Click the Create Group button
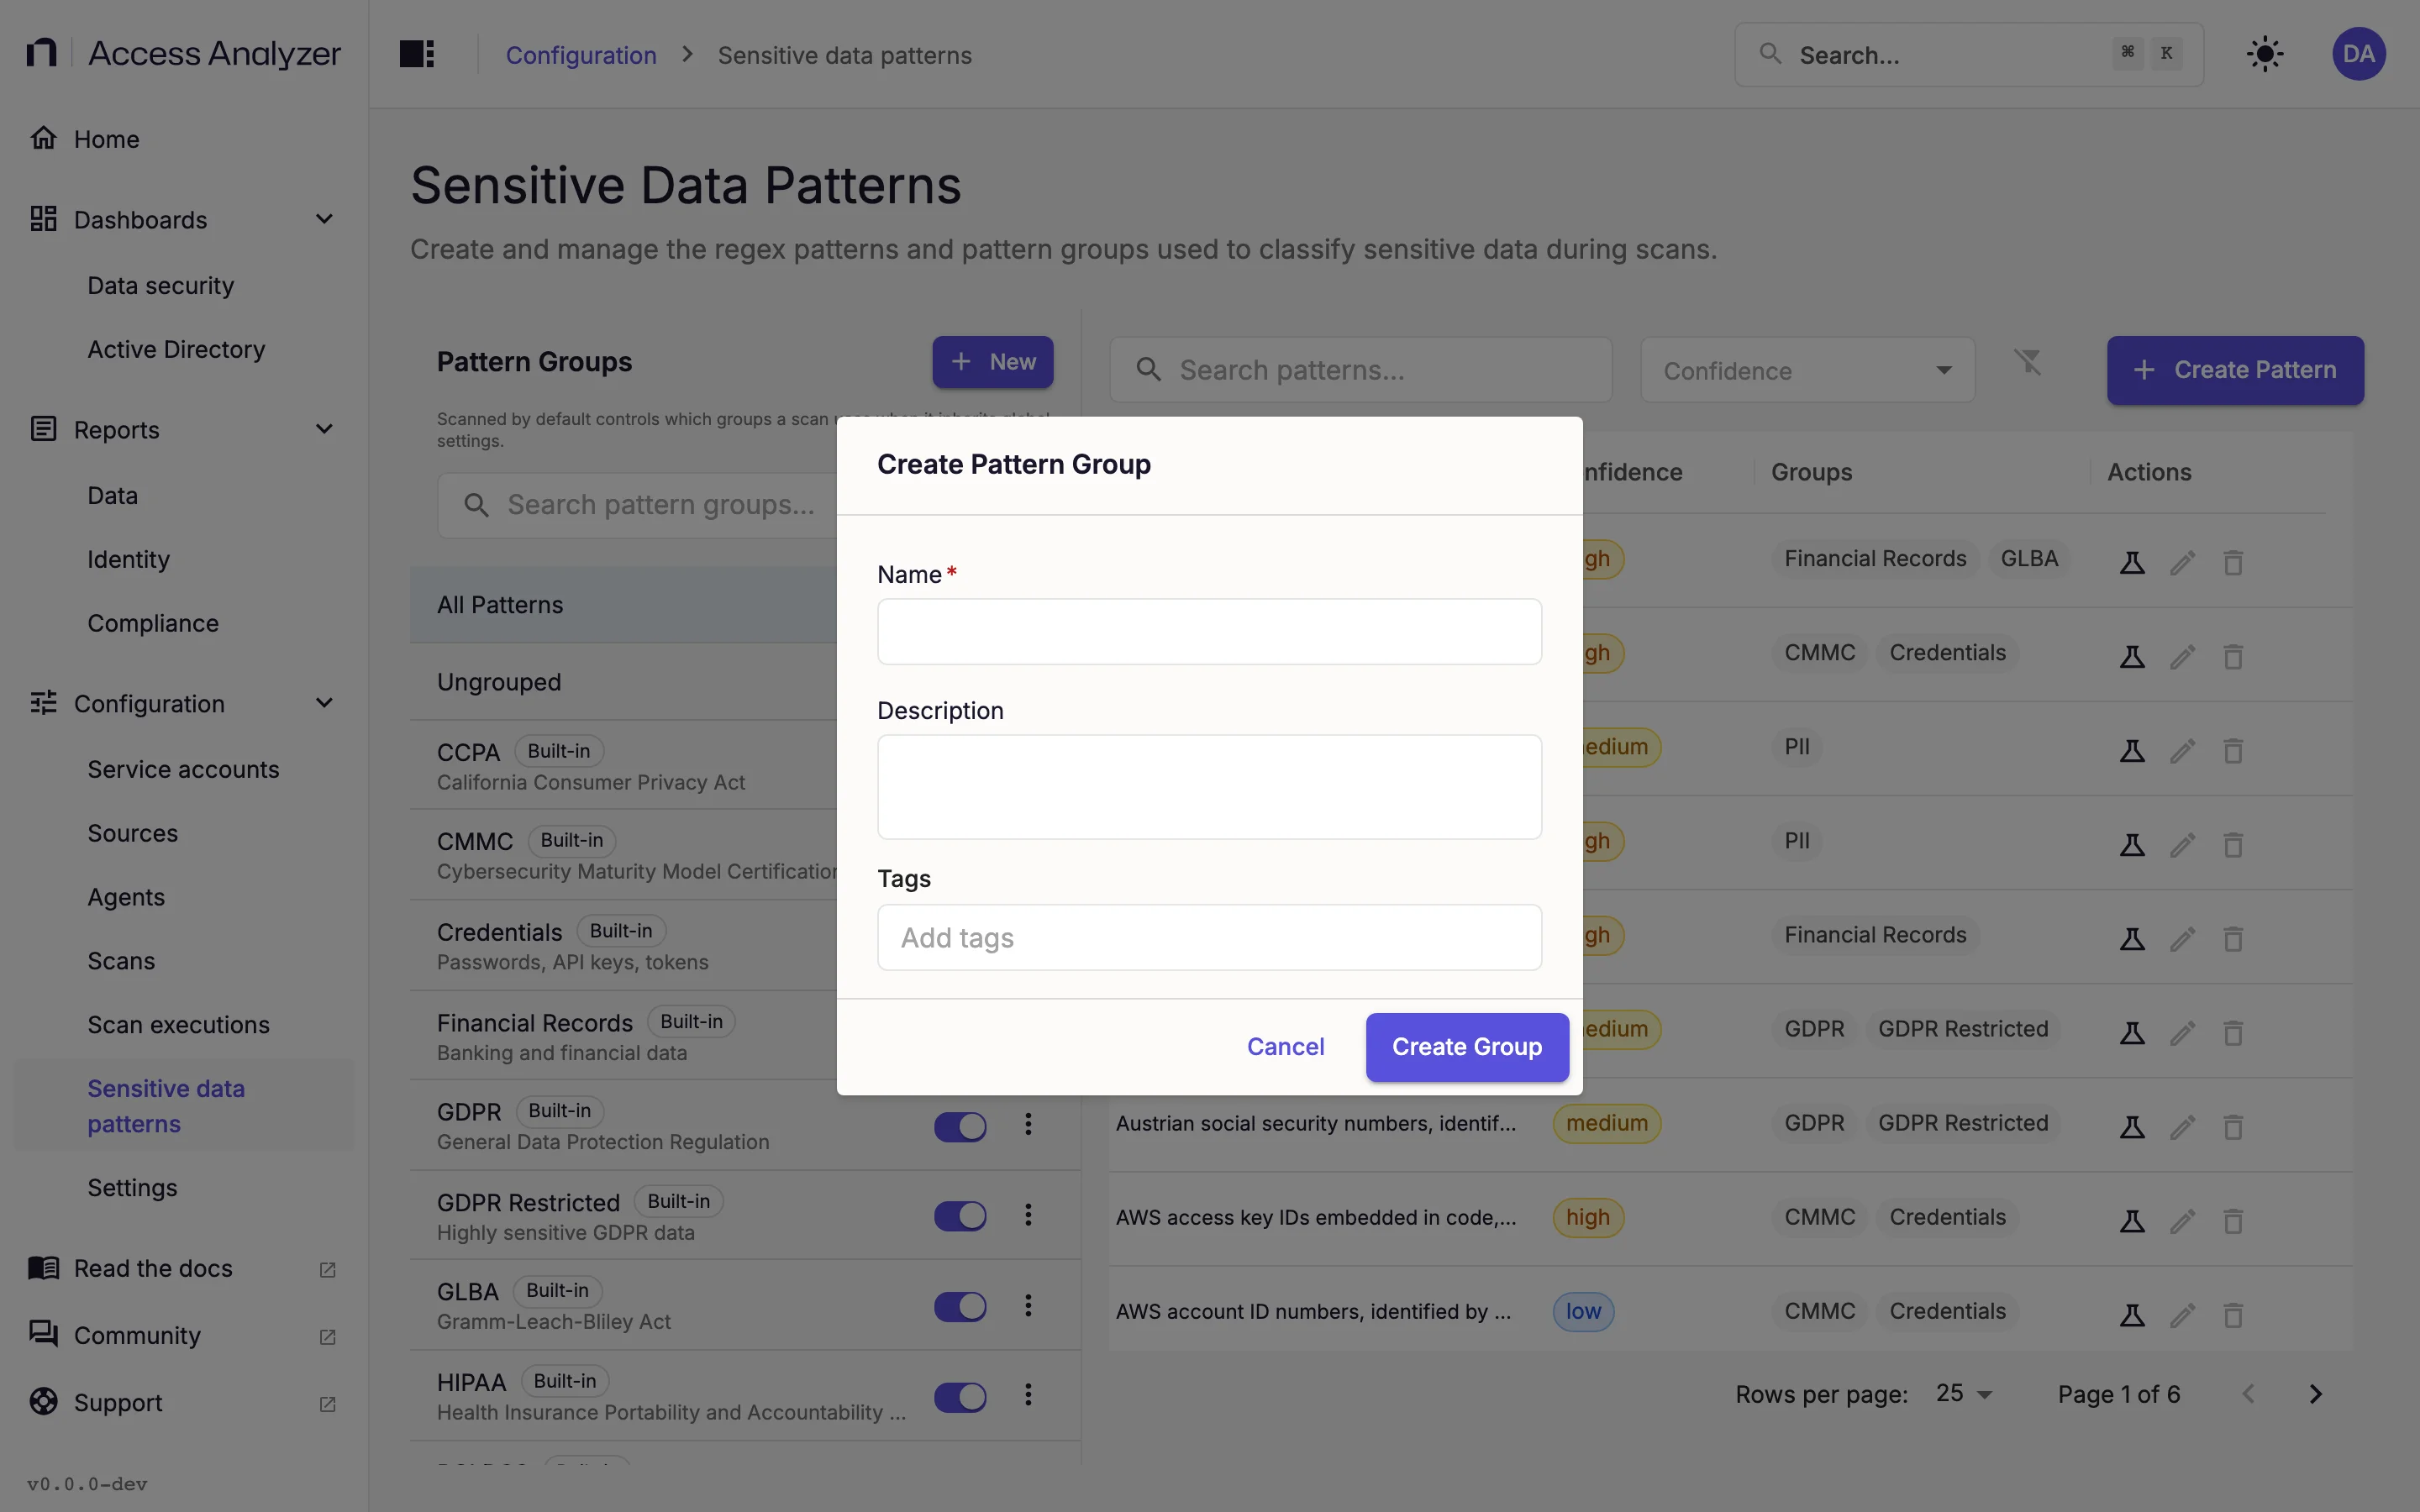The width and height of the screenshot is (2420, 1512). coord(1466,1047)
